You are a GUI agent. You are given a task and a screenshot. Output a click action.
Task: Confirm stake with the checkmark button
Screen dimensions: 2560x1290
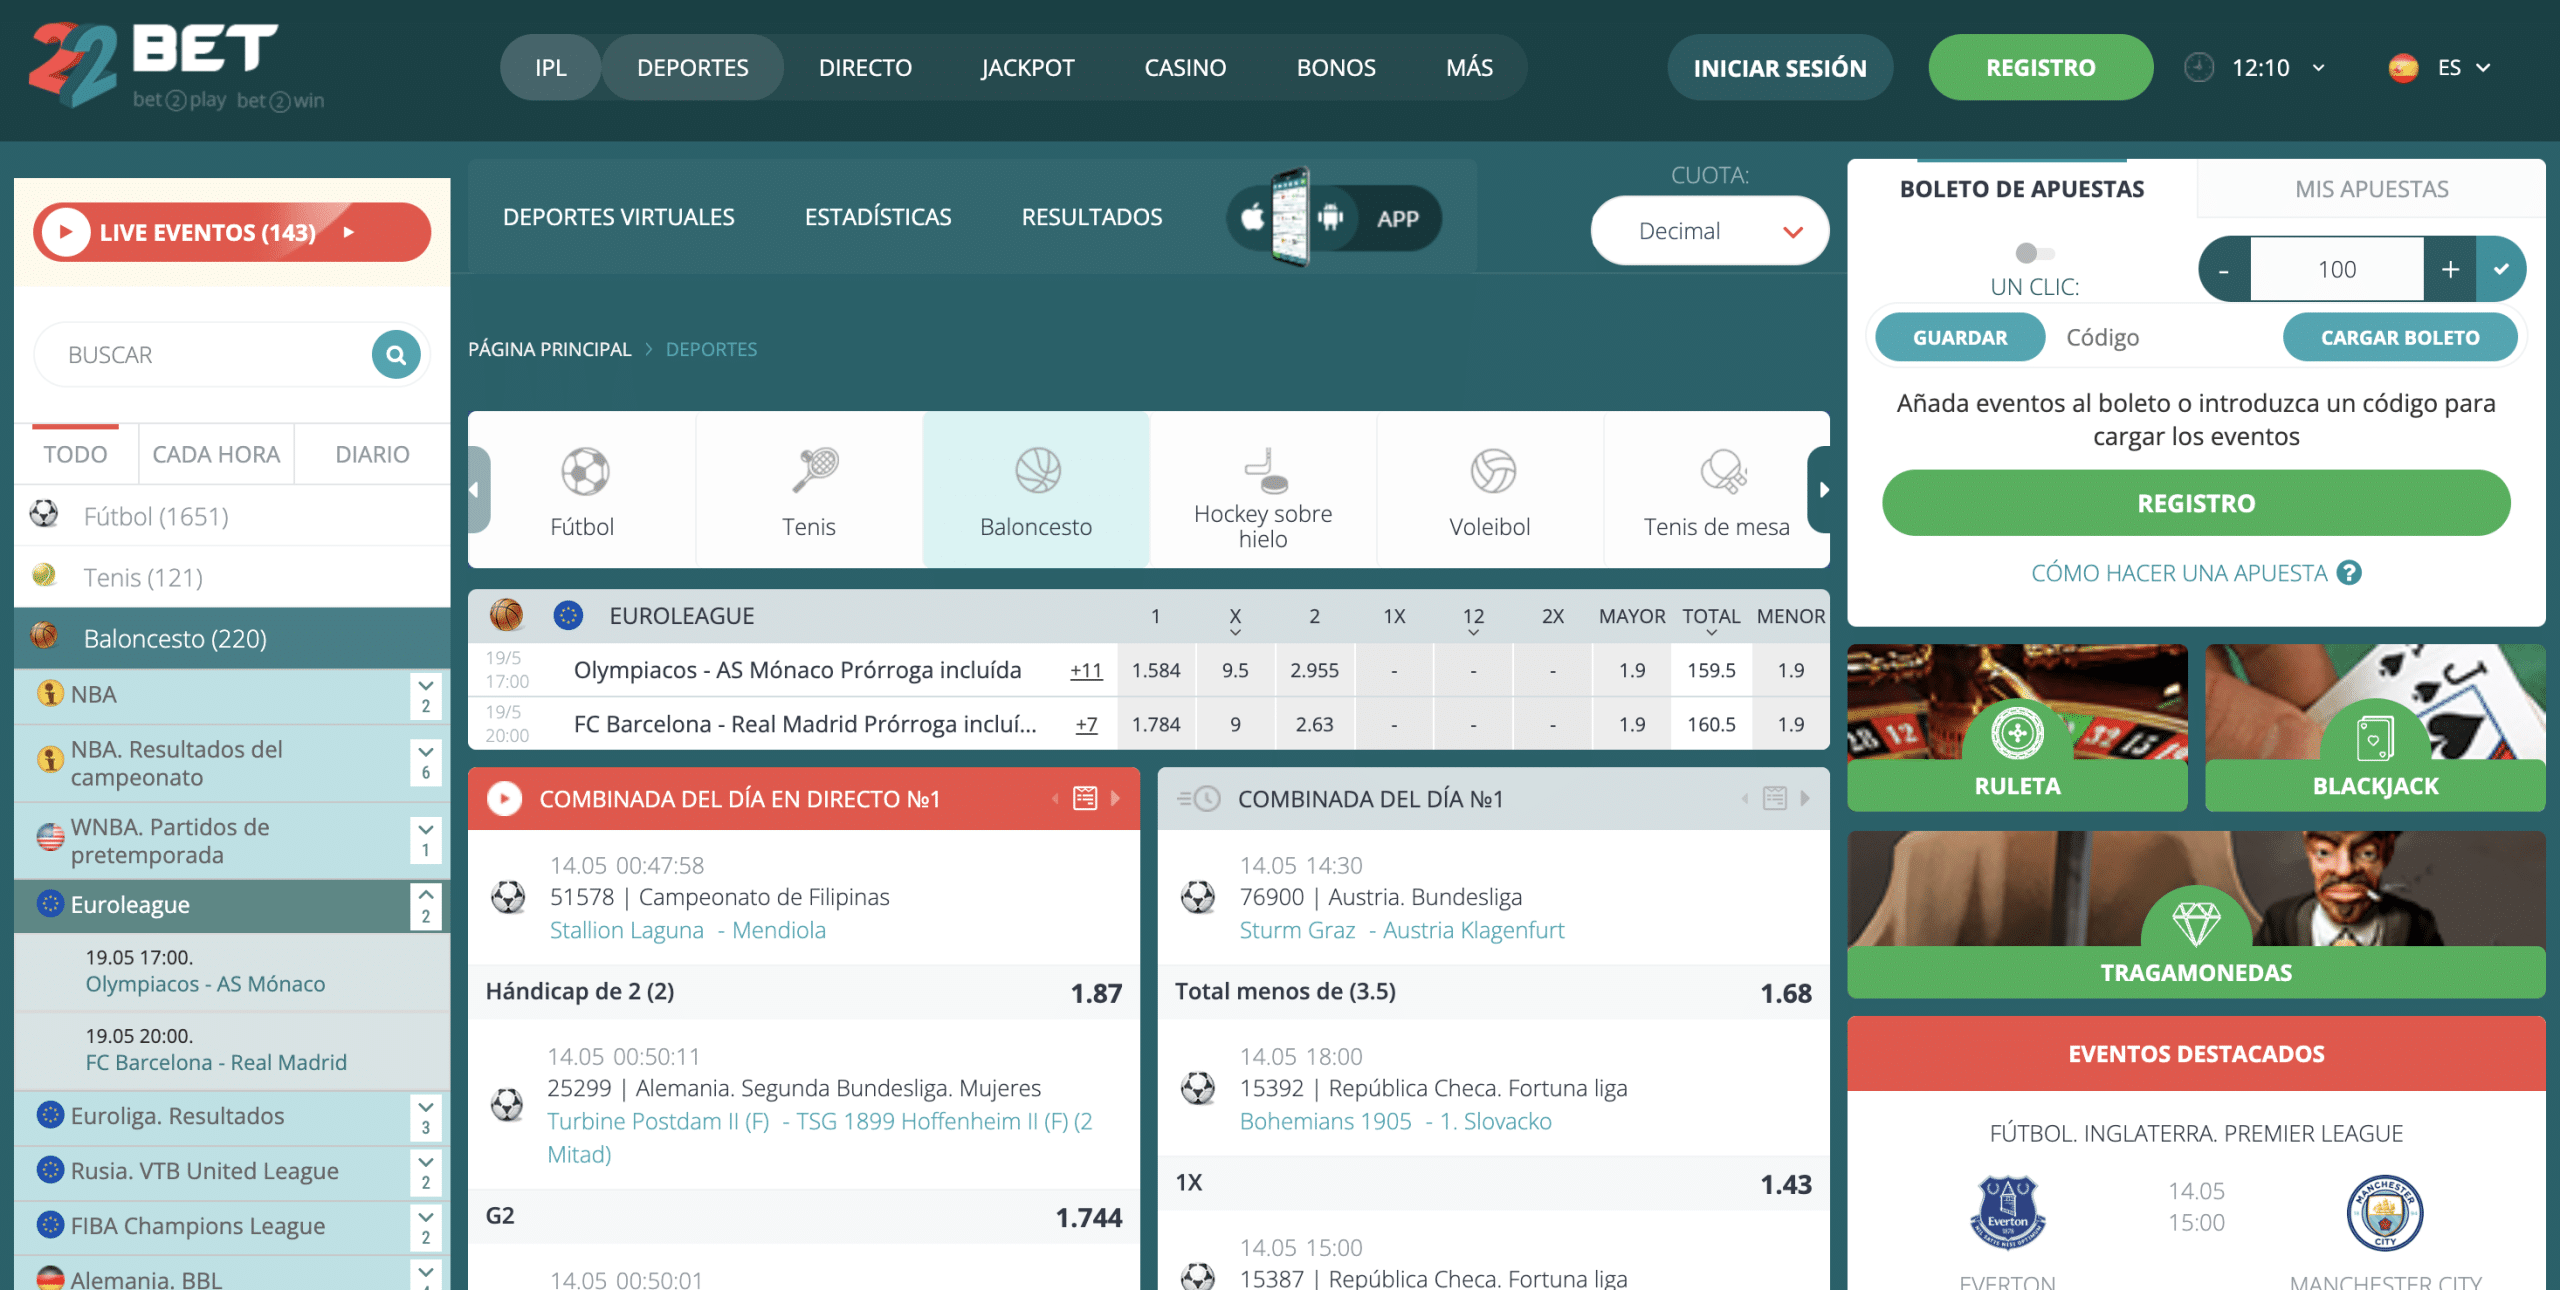click(2501, 269)
